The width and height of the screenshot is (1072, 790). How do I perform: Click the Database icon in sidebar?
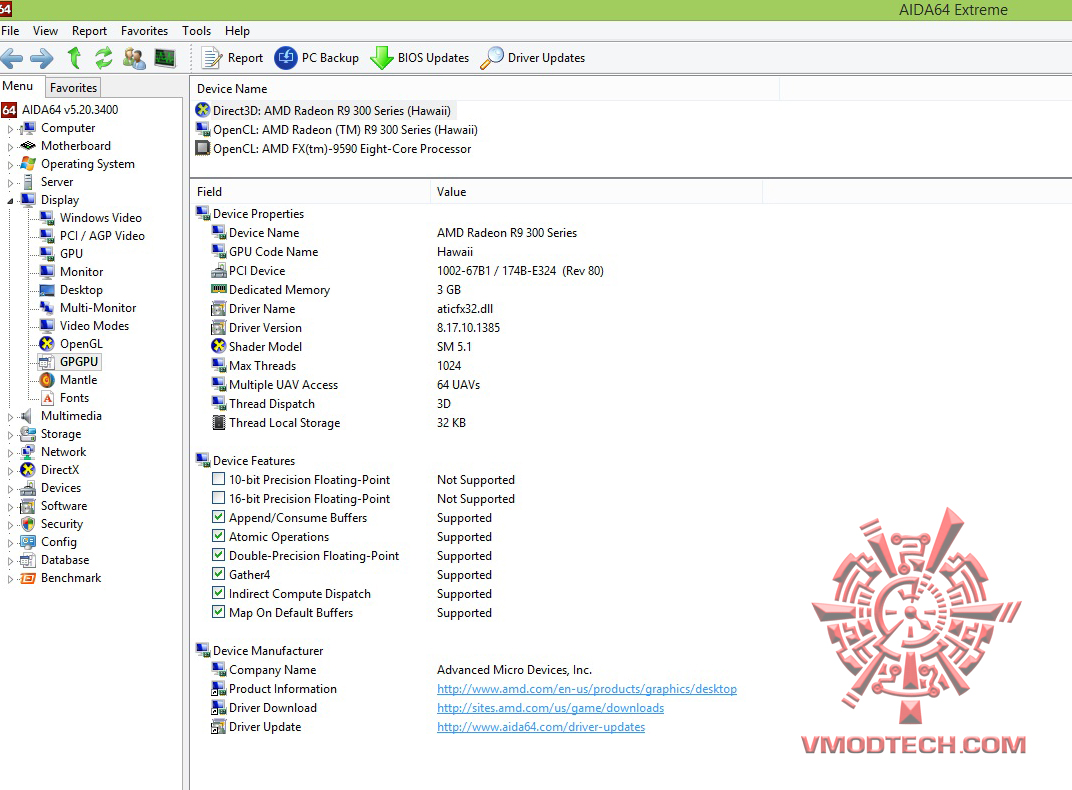(x=27, y=560)
